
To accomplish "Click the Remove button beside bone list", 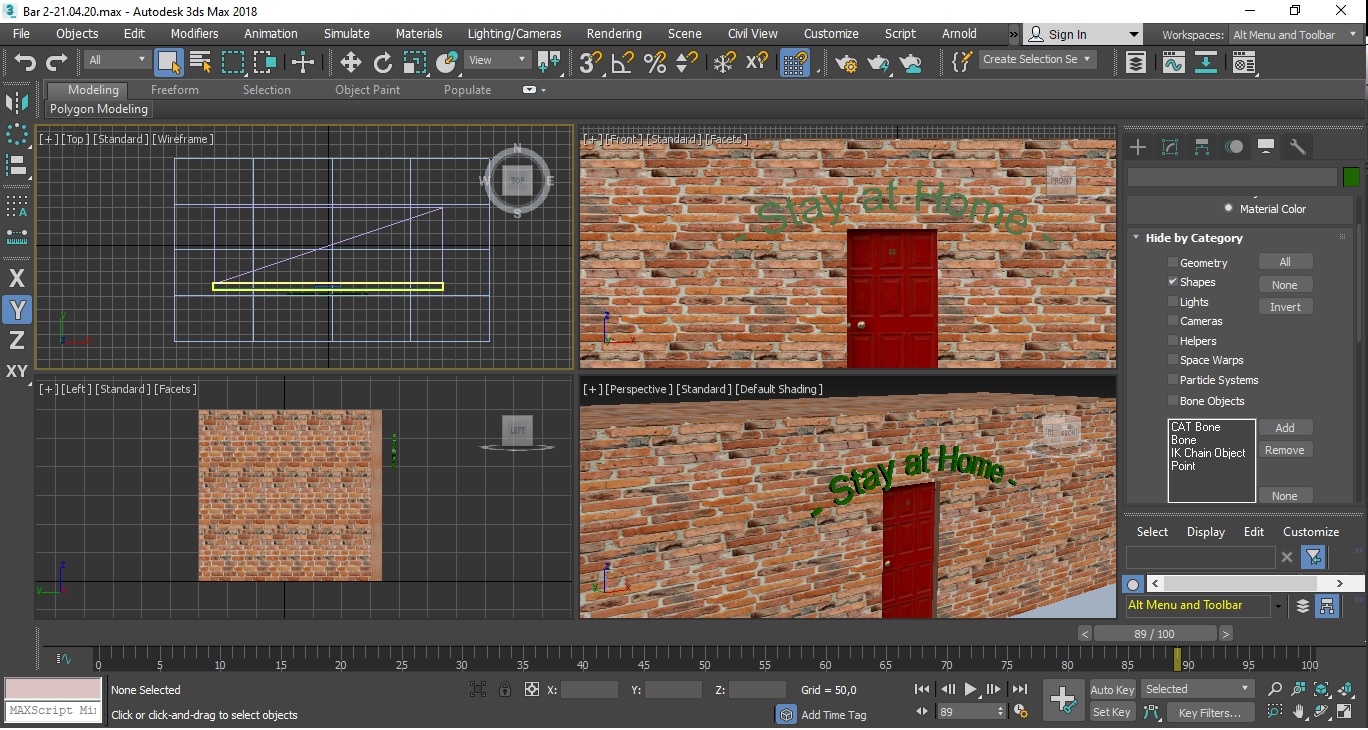I will [x=1285, y=450].
